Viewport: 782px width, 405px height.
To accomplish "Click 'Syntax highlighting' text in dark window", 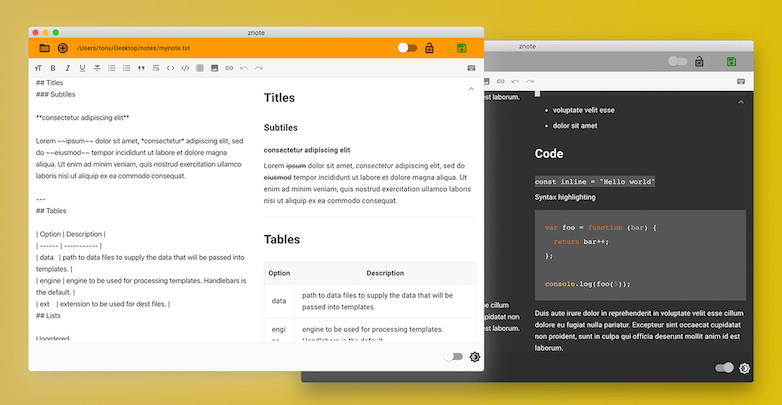I will (565, 198).
